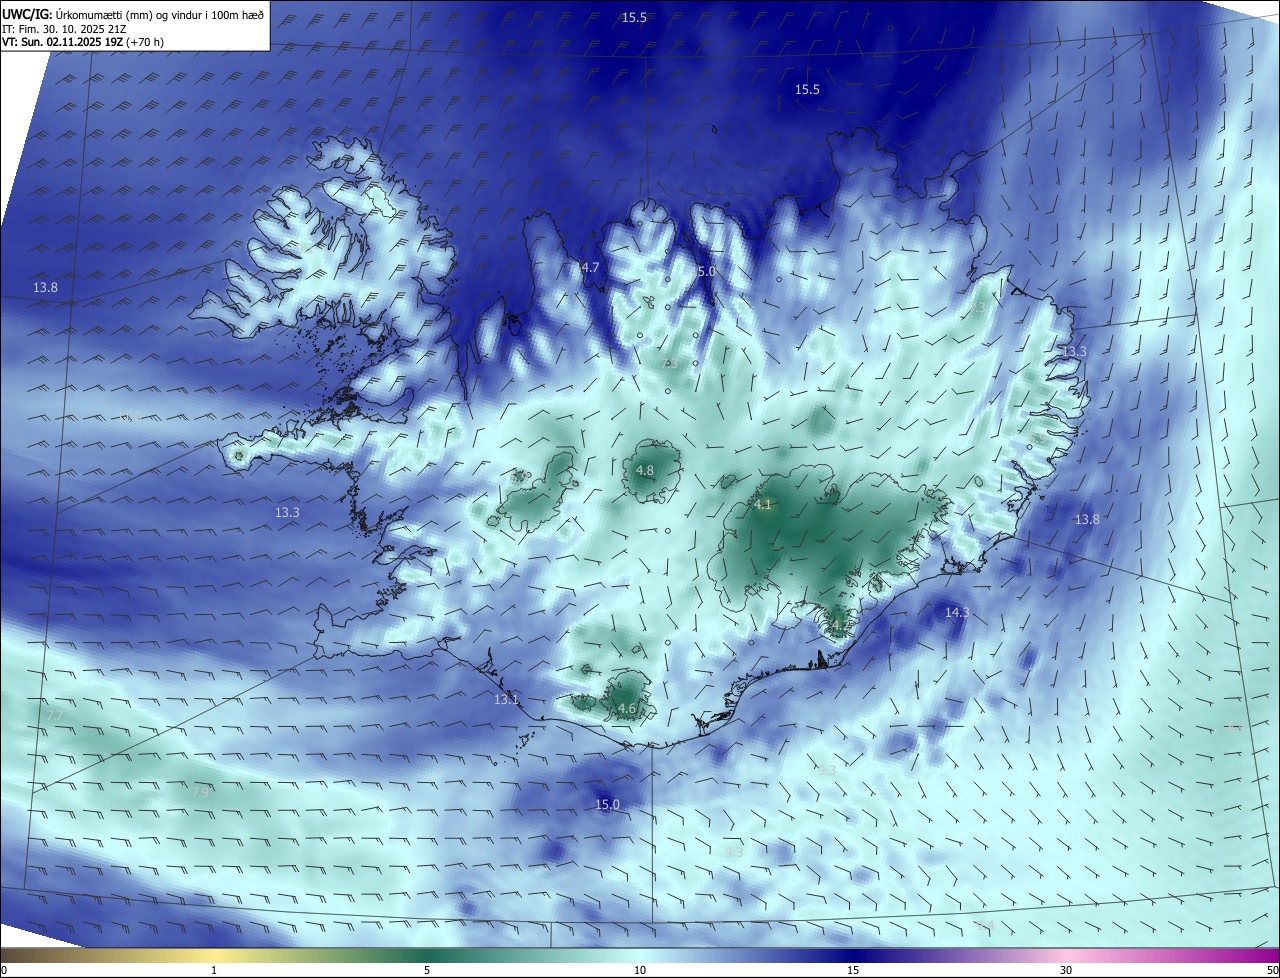Click the map value "4.7"
The height and width of the screenshot is (978, 1280).
[589, 267]
